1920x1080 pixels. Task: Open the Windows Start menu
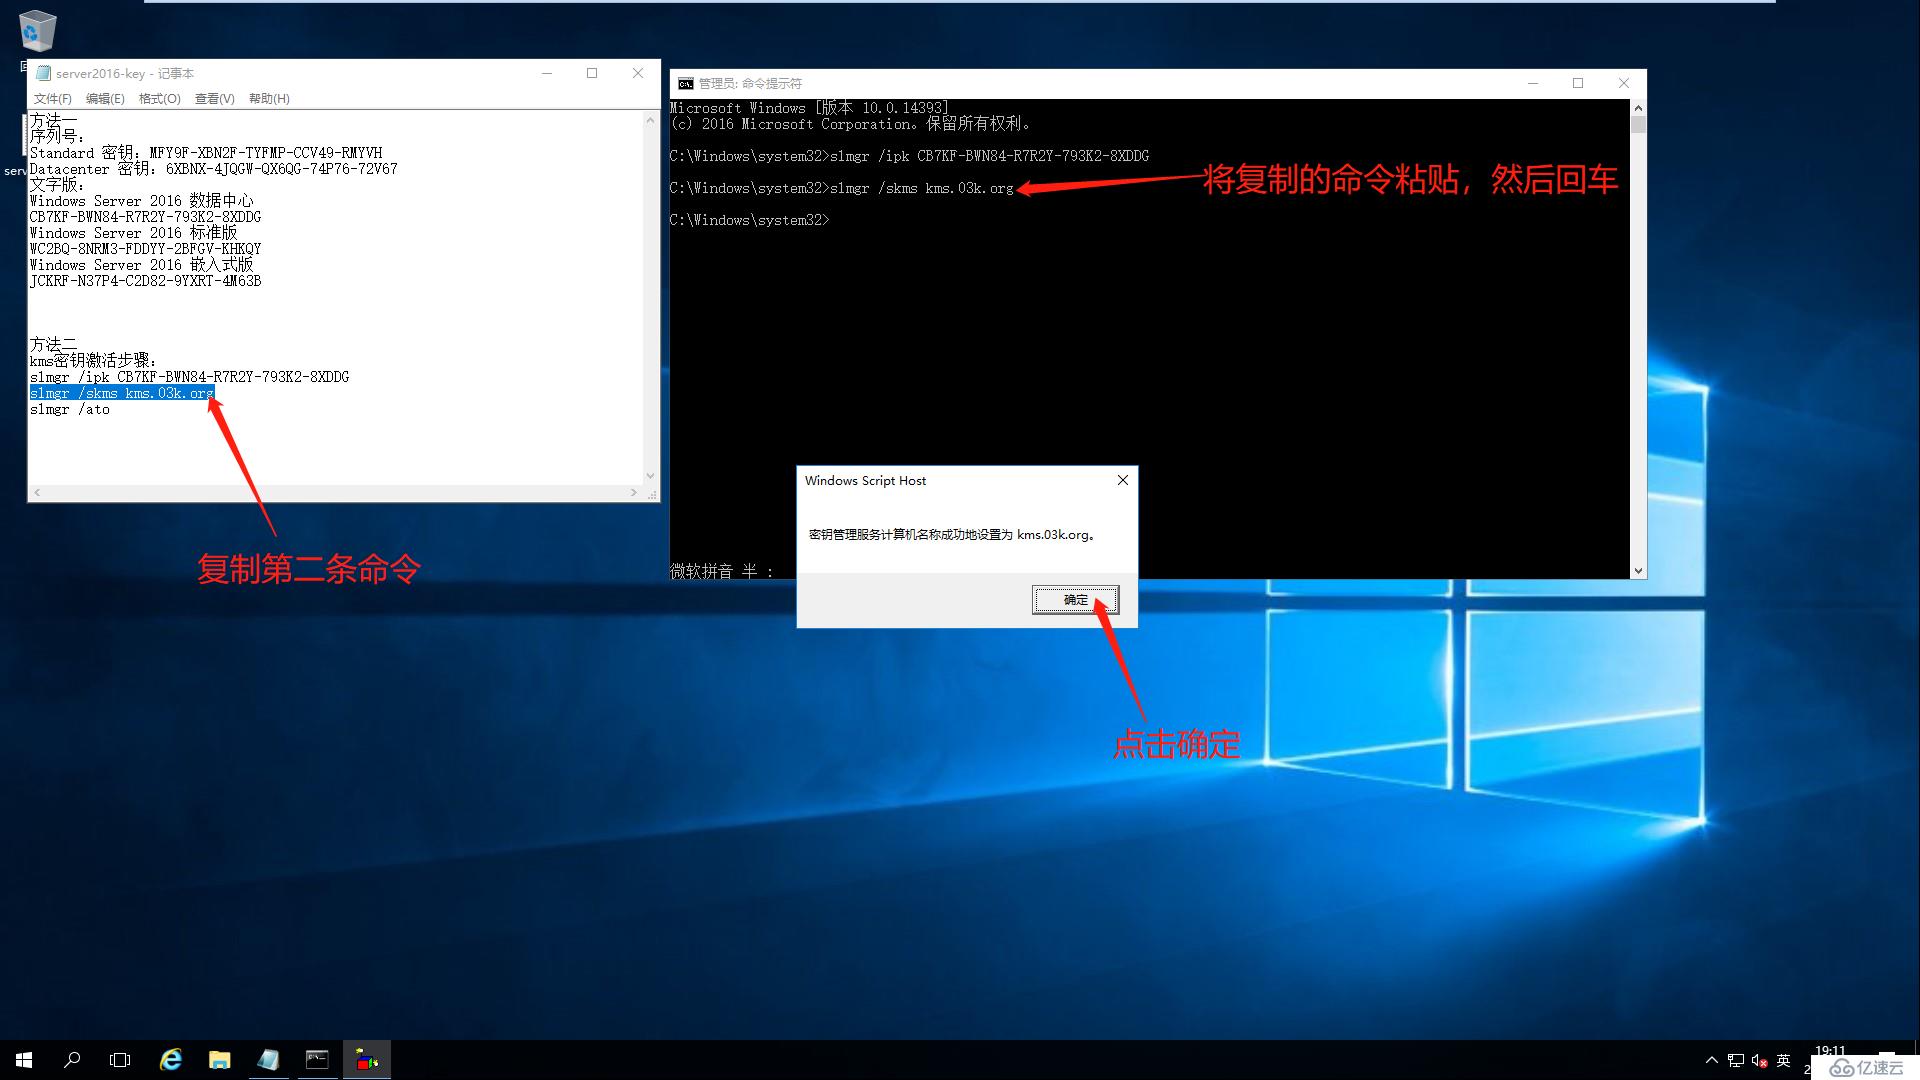[24, 1060]
